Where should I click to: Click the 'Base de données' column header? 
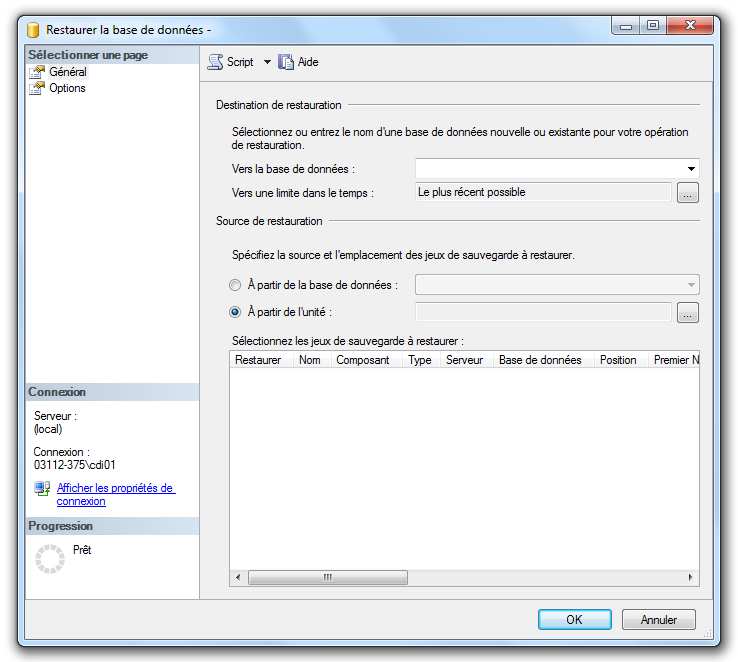[x=540, y=360]
